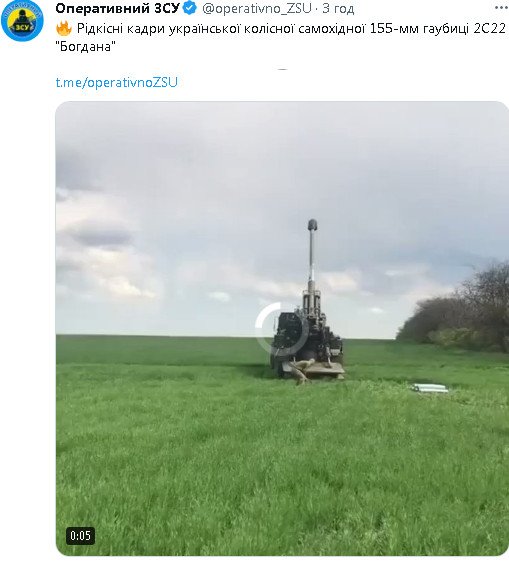The width and height of the screenshot is (509, 561).
Task: Follow the t.me/operativnoZSU link
Action: click(117, 82)
